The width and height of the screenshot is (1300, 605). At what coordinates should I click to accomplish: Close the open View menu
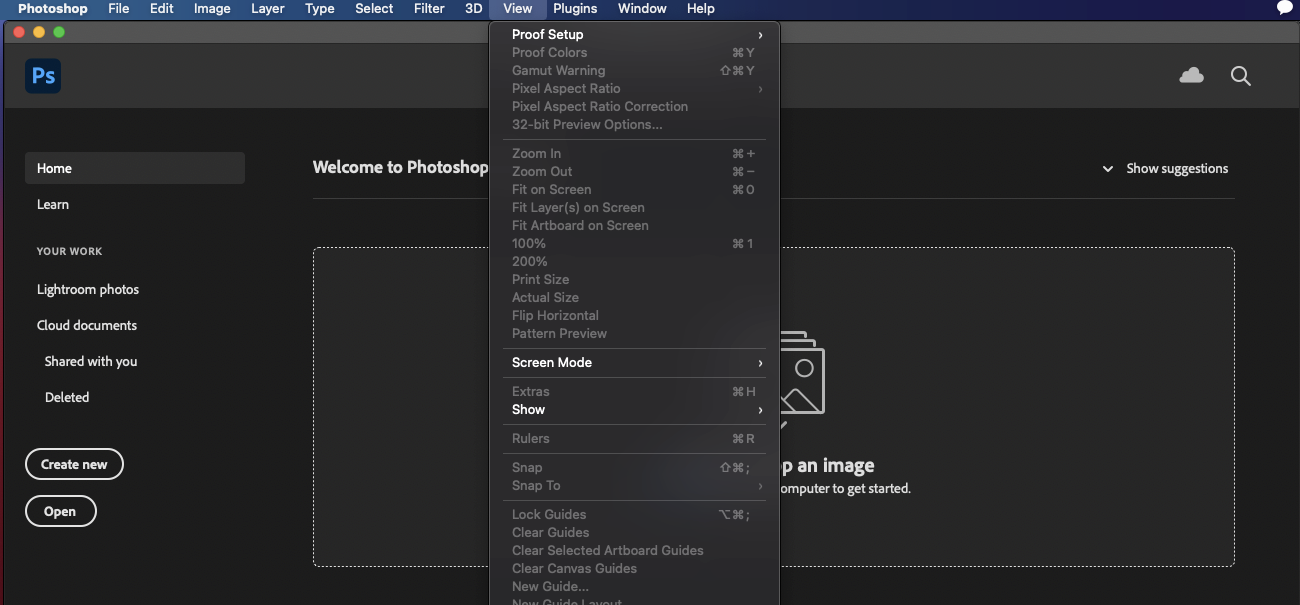518,8
